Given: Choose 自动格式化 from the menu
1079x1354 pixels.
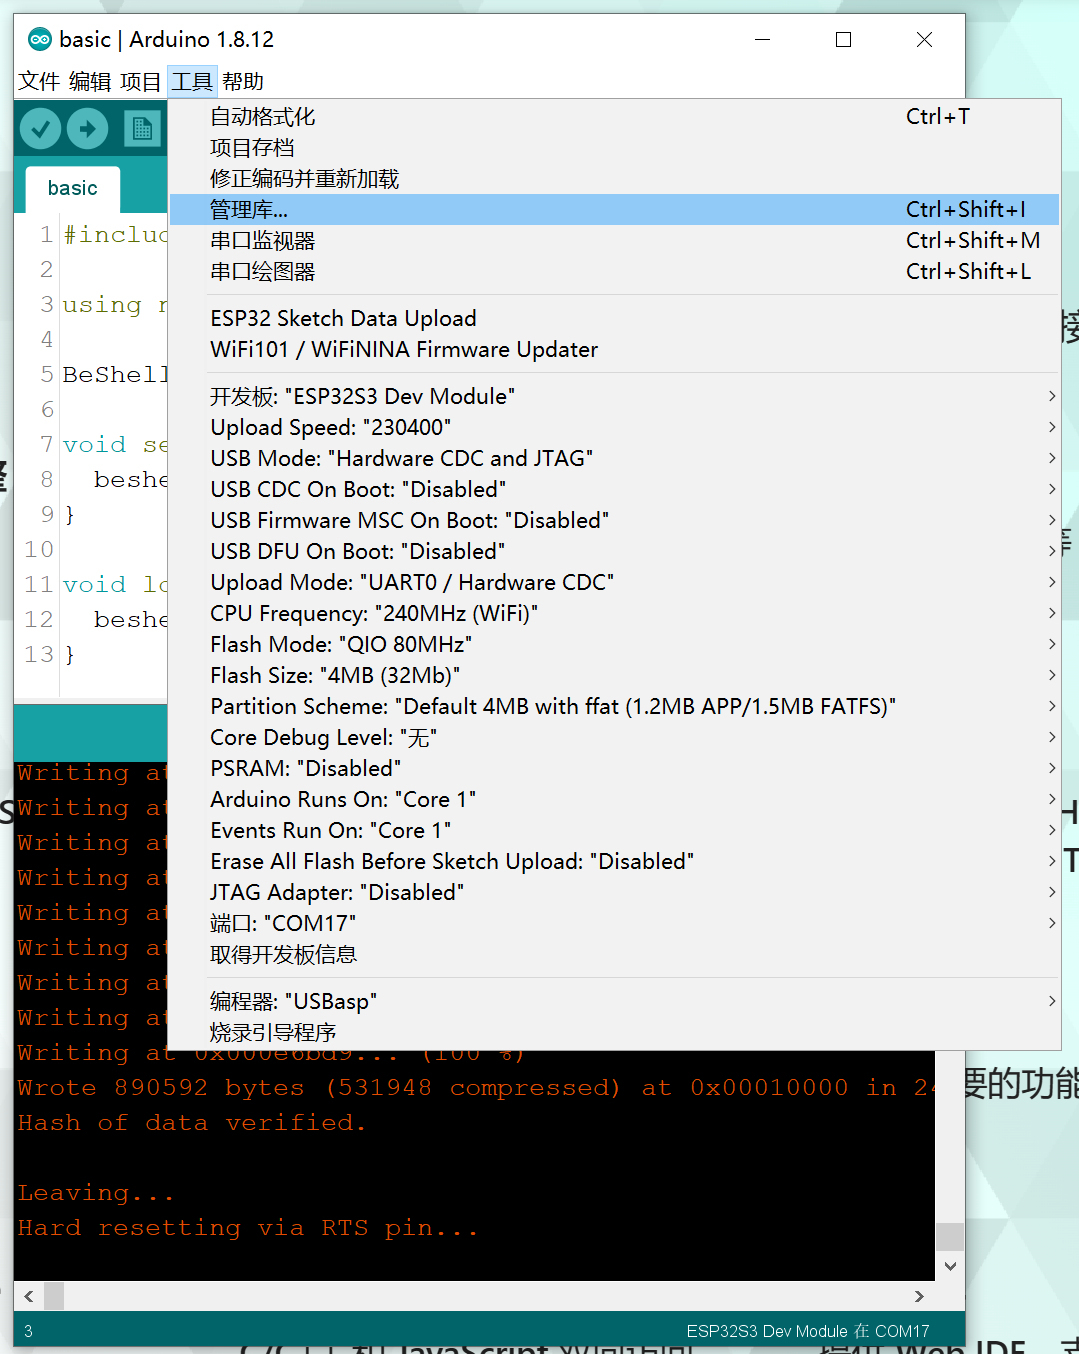Looking at the screenshot, I should [614, 117].
